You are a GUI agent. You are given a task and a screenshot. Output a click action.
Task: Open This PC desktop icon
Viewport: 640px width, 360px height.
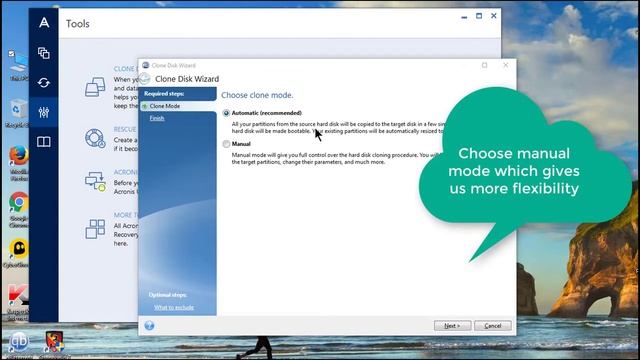point(19,65)
